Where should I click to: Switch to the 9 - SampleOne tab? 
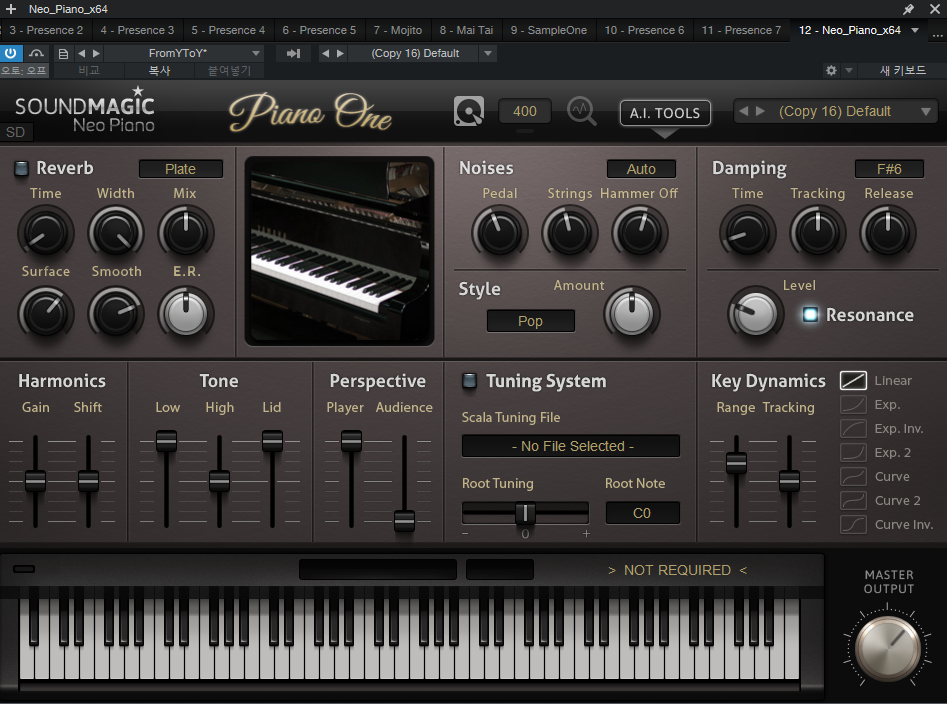(x=548, y=30)
